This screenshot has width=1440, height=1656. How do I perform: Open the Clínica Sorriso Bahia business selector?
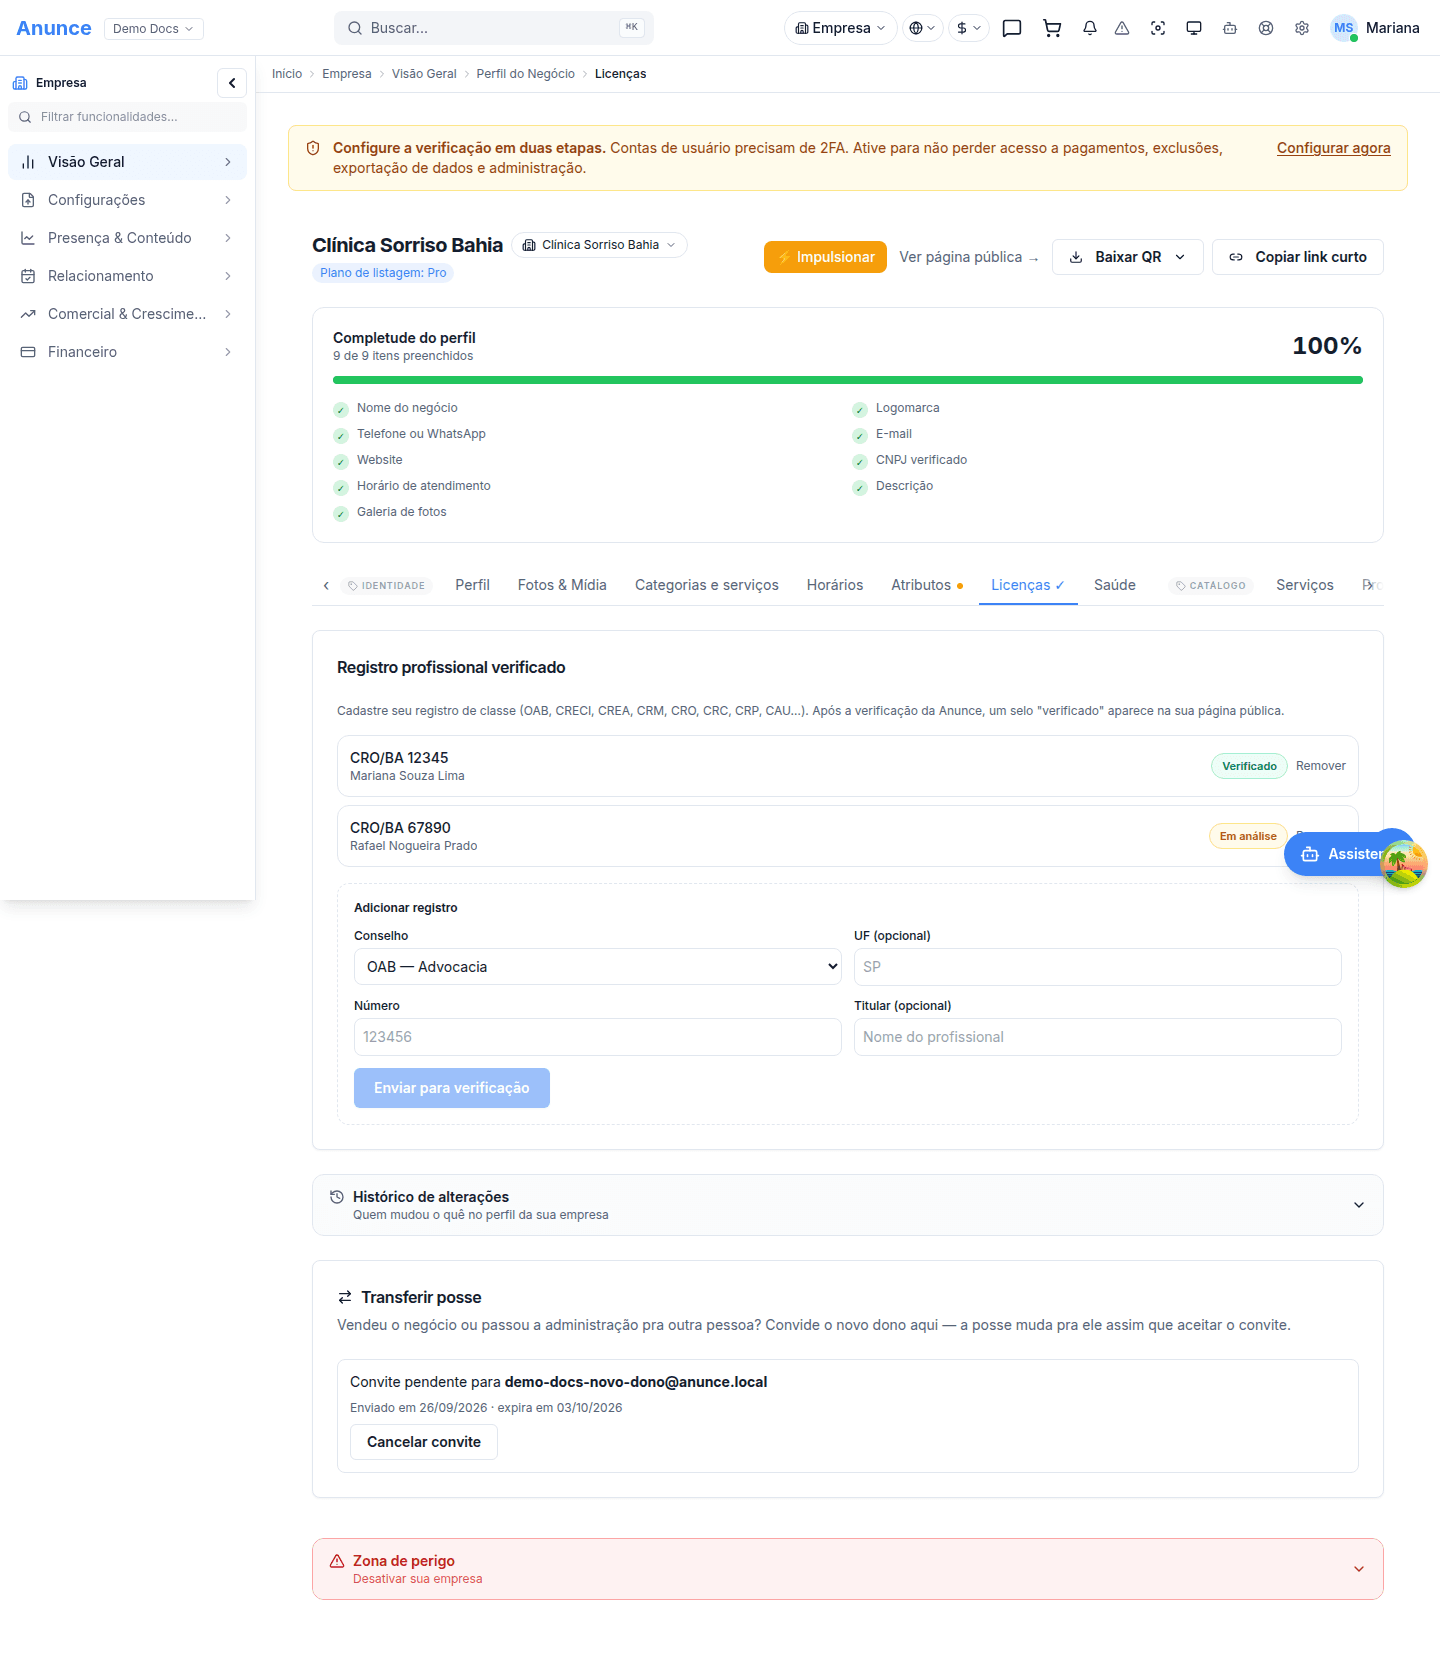(x=600, y=245)
